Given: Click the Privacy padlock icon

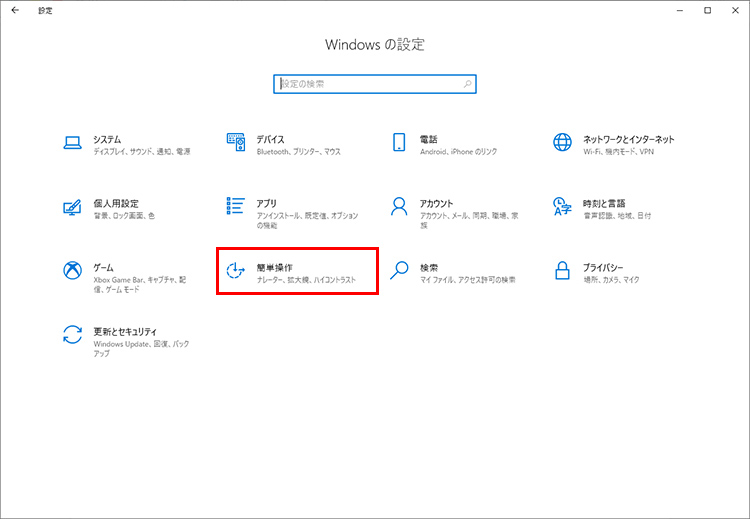Looking at the screenshot, I should tap(562, 272).
